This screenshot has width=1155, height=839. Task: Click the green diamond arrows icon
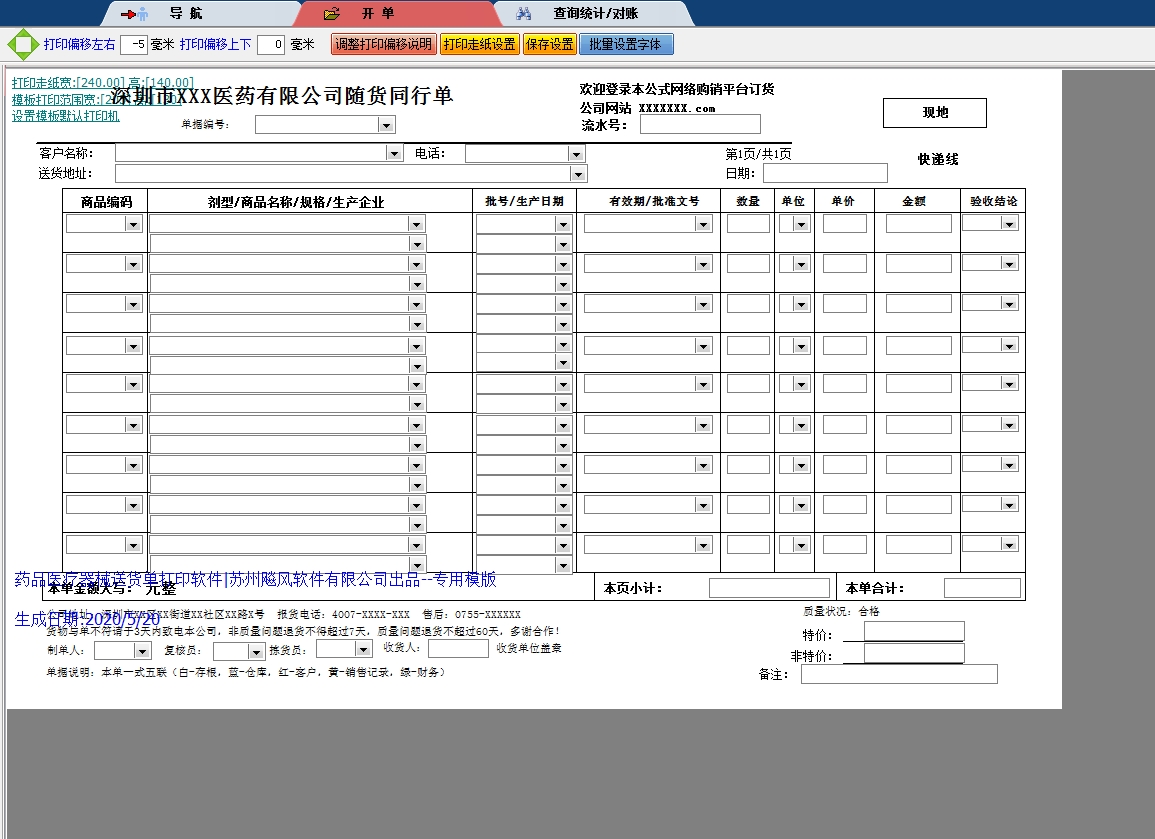click(x=22, y=45)
